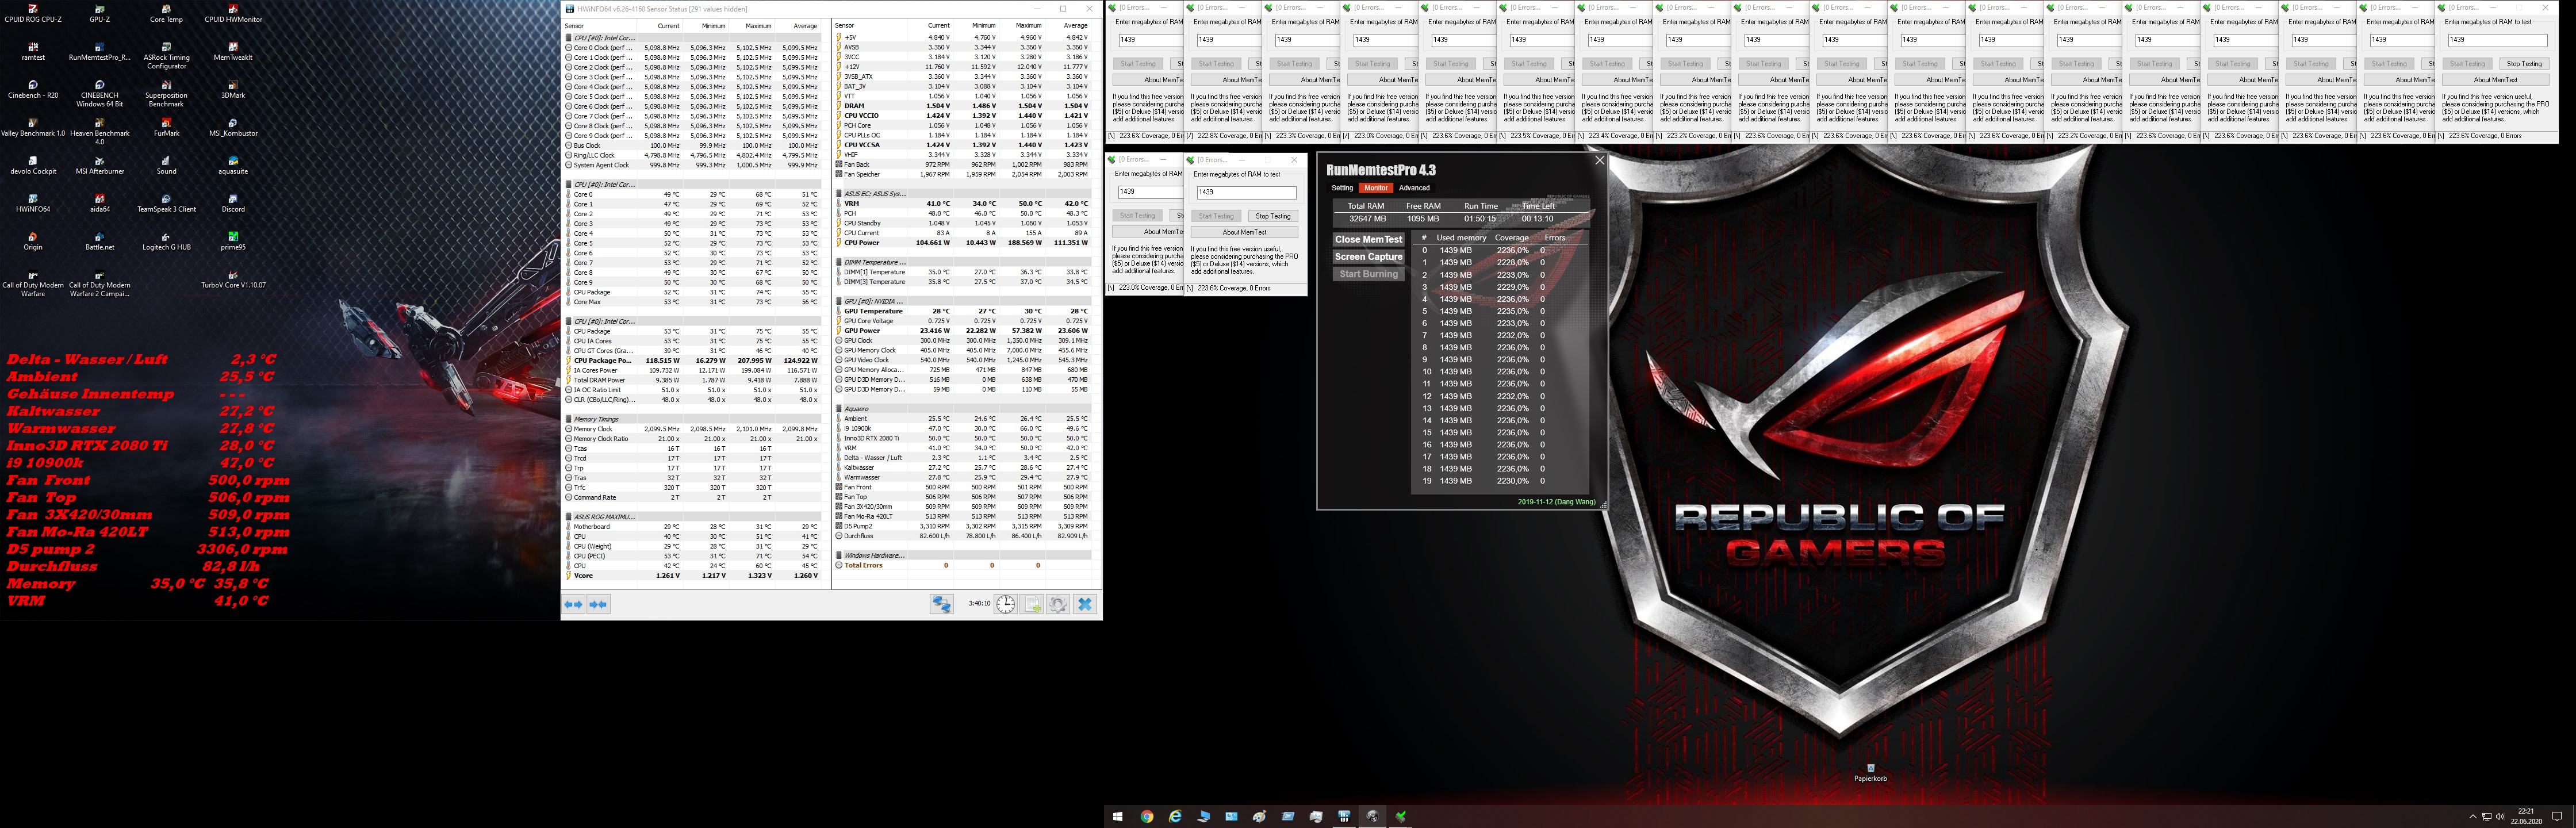The height and width of the screenshot is (828, 2576).
Task: Select the prime95 desktop icon
Action: [233, 241]
